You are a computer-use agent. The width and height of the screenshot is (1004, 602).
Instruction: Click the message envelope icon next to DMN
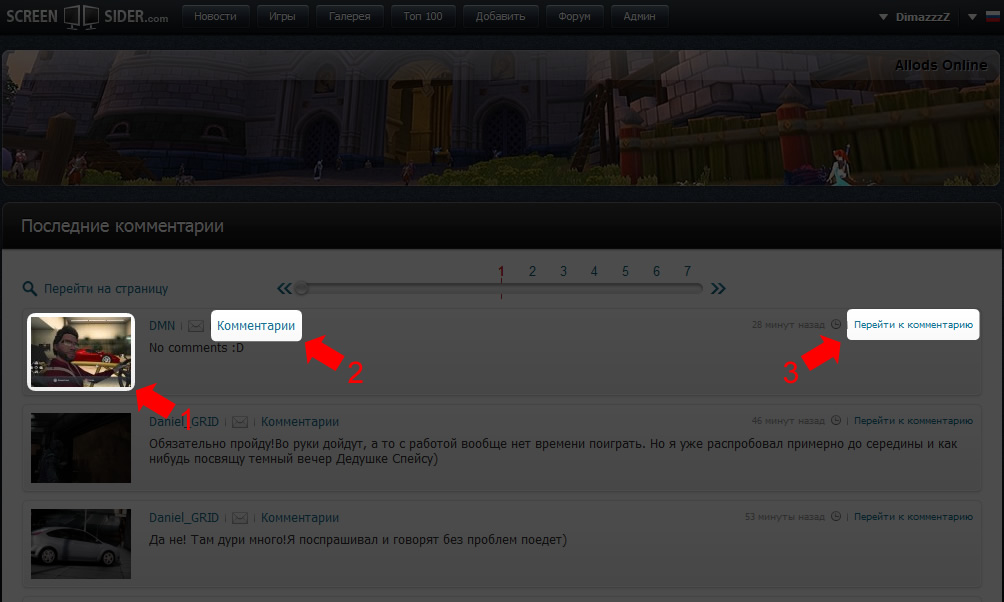(x=196, y=326)
